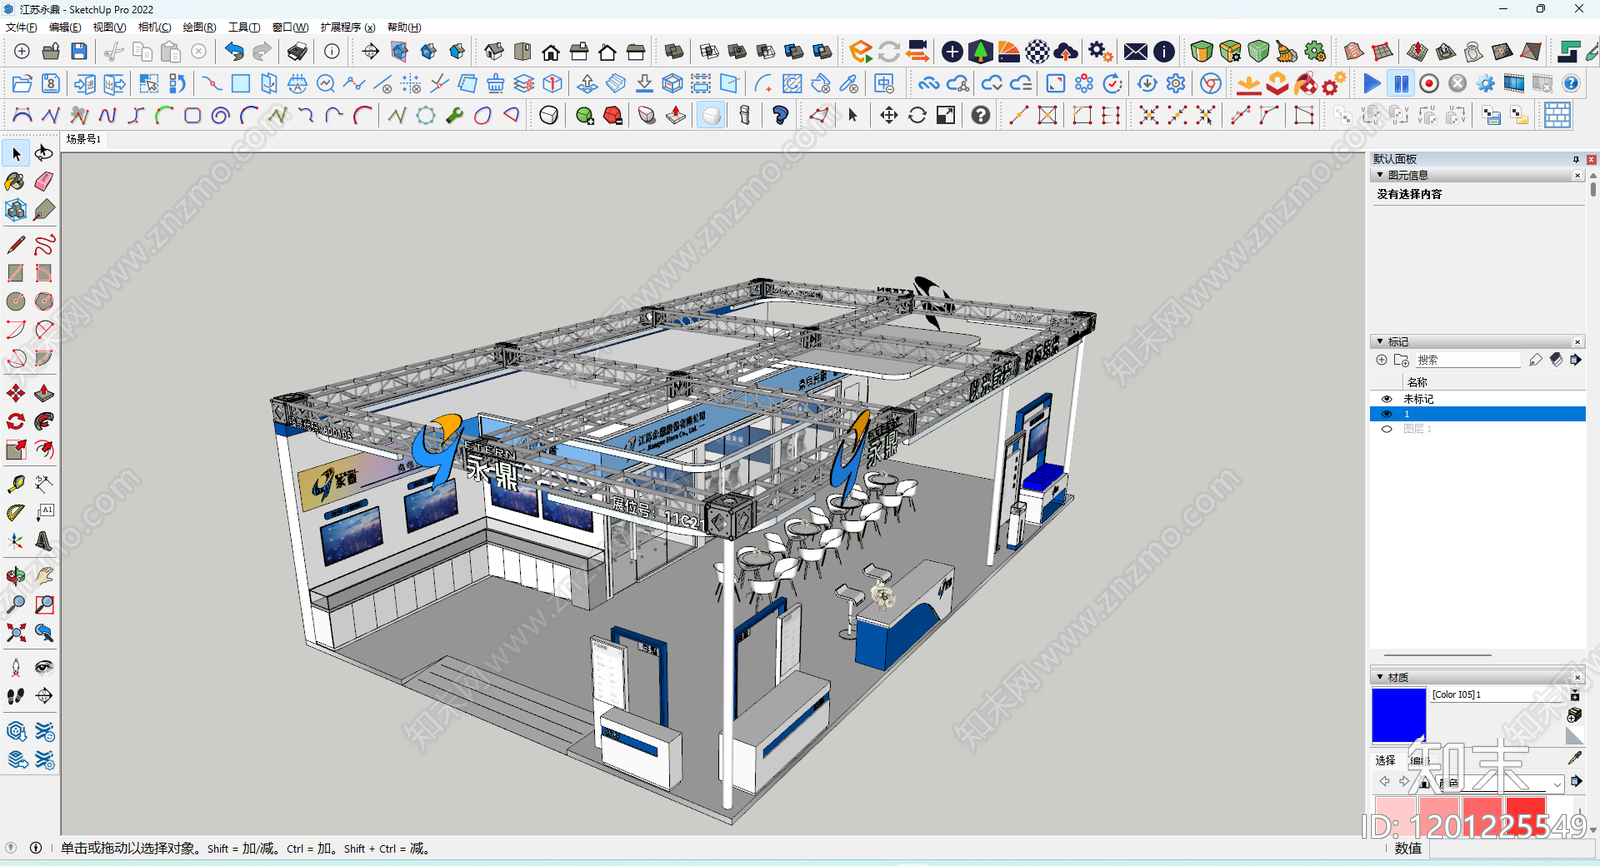Open the 相机(C) menu
This screenshot has width=1600, height=866.
(x=154, y=27)
